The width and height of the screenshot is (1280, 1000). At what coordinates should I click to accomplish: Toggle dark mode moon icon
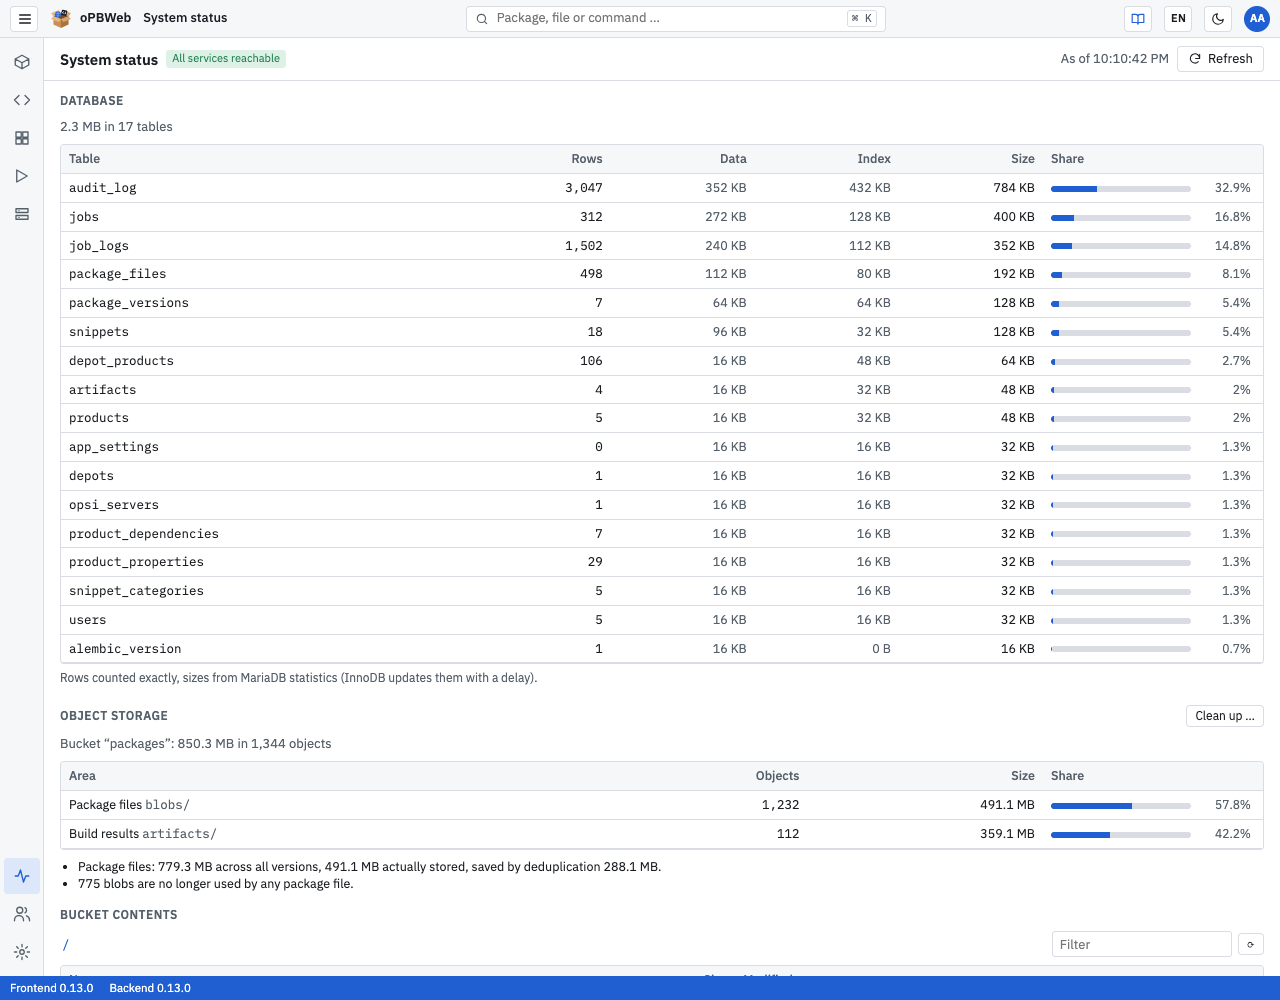[1218, 18]
